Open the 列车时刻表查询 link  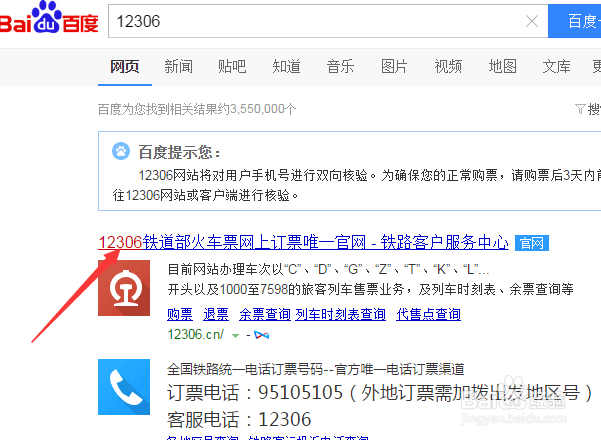coord(340,314)
